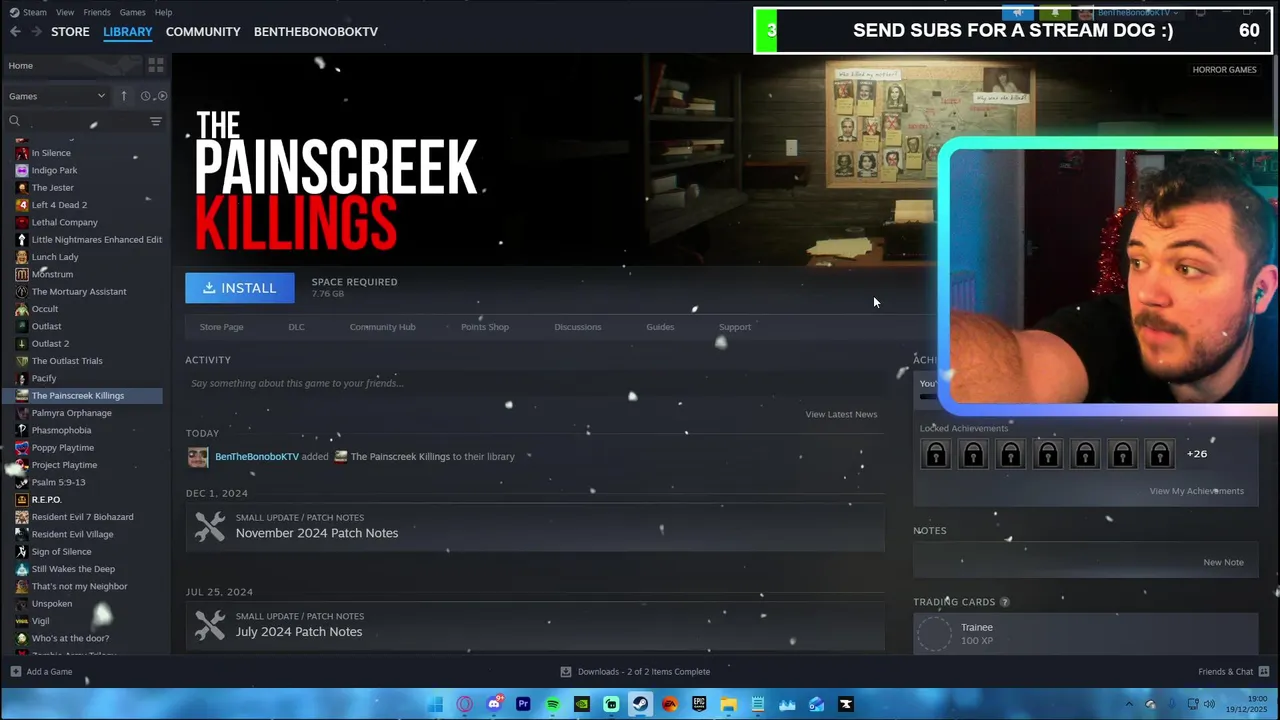Open the View menu

click(65, 12)
